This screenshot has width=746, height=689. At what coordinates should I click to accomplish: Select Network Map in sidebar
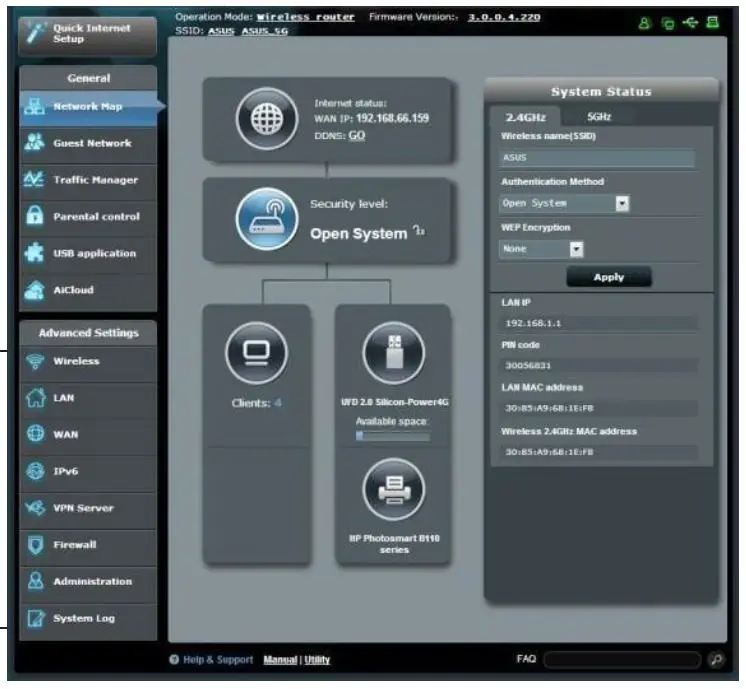[88, 108]
